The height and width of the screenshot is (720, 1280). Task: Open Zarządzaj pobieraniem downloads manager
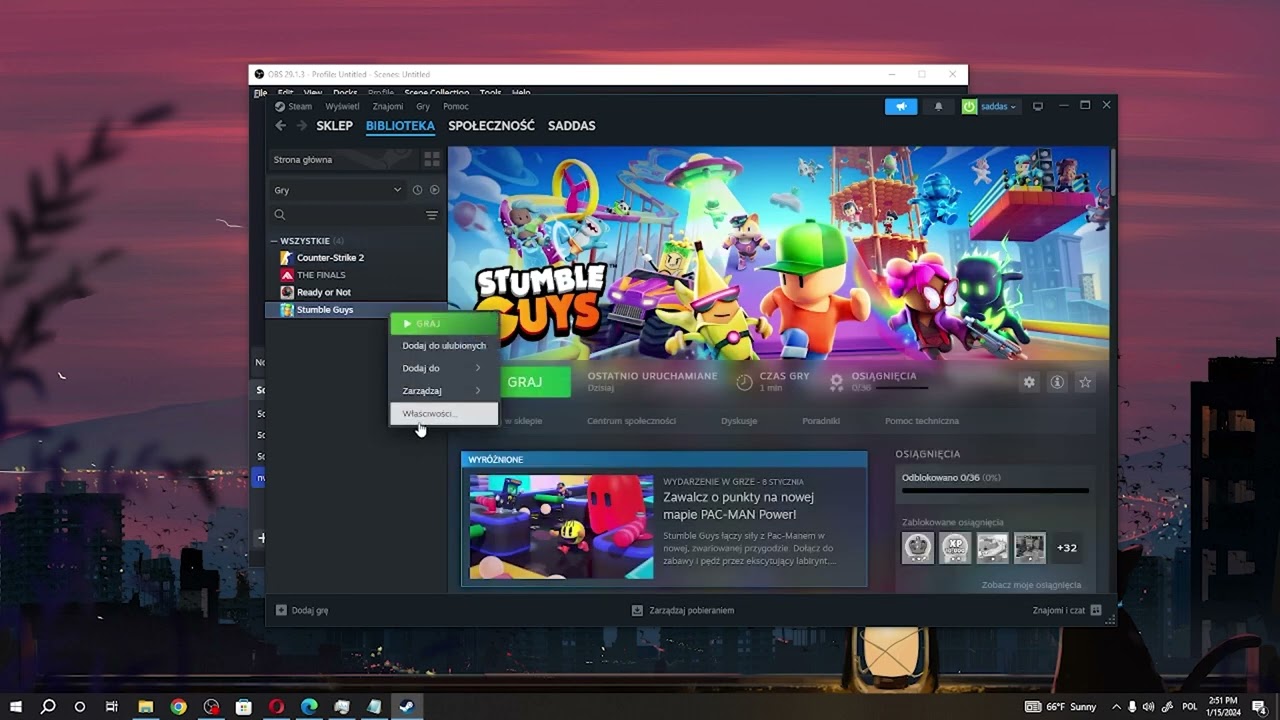pyautogui.click(x=683, y=610)
